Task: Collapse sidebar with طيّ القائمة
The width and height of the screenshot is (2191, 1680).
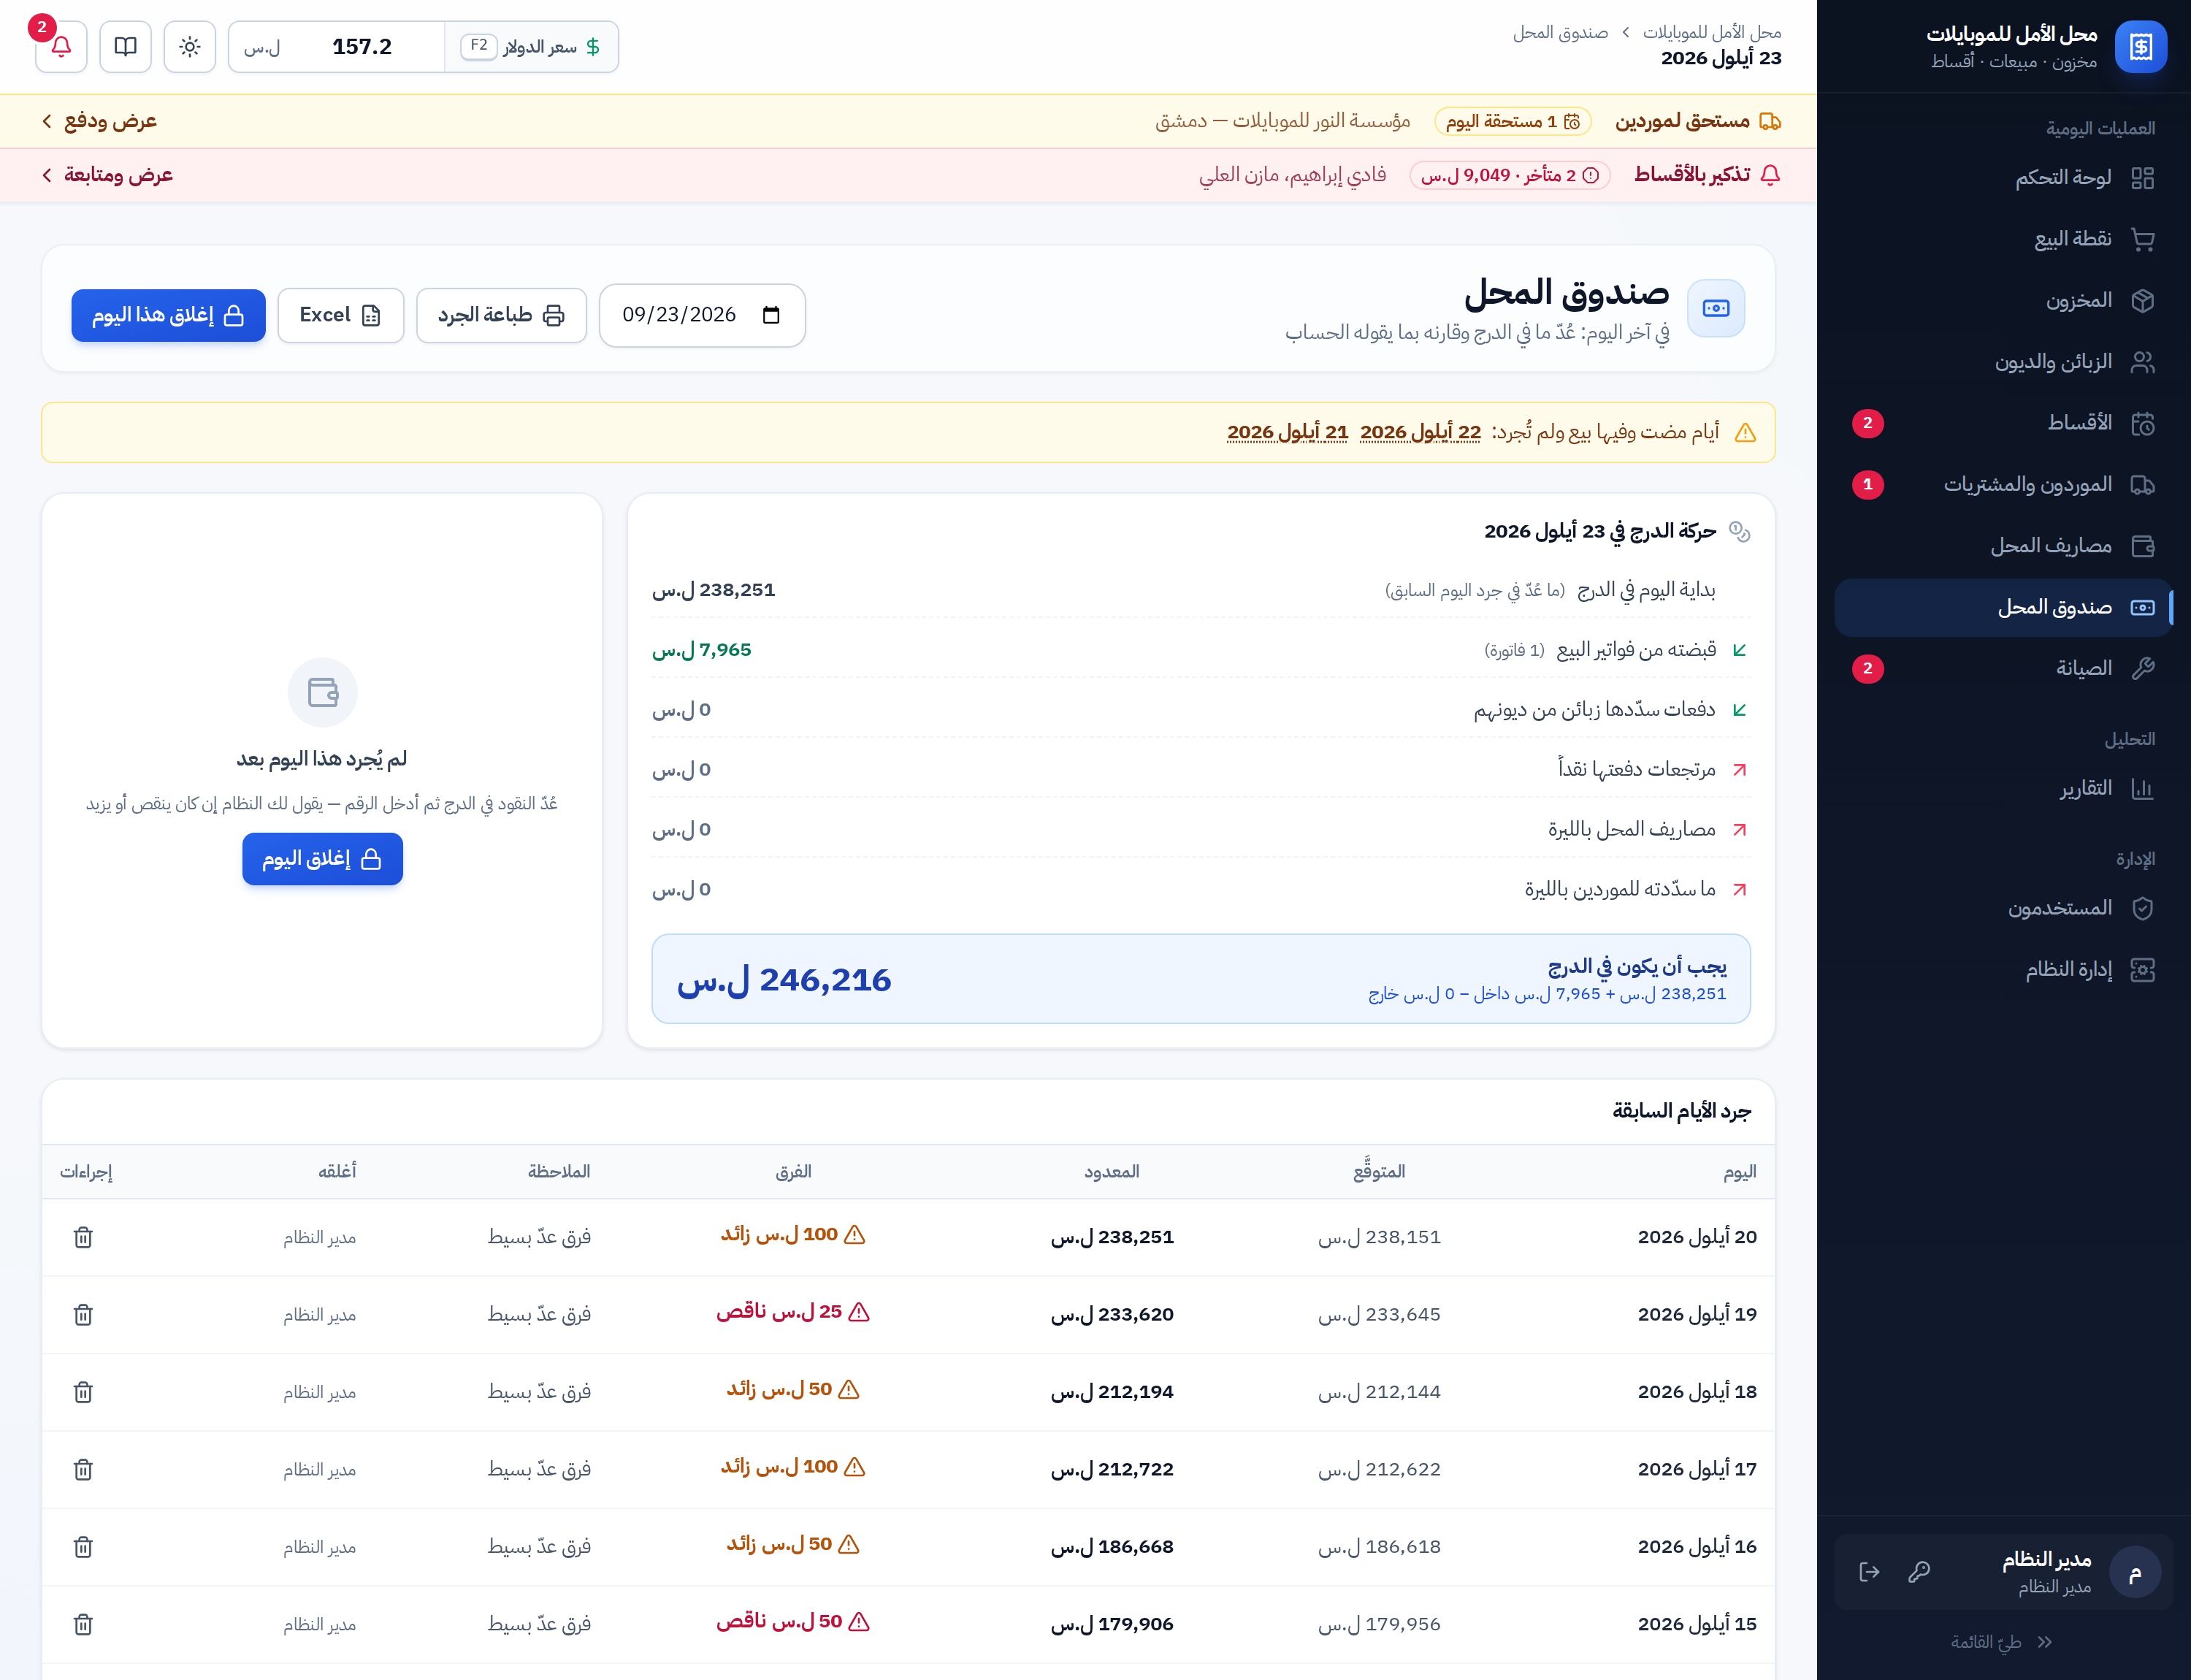Action: coord(2002,1642)
